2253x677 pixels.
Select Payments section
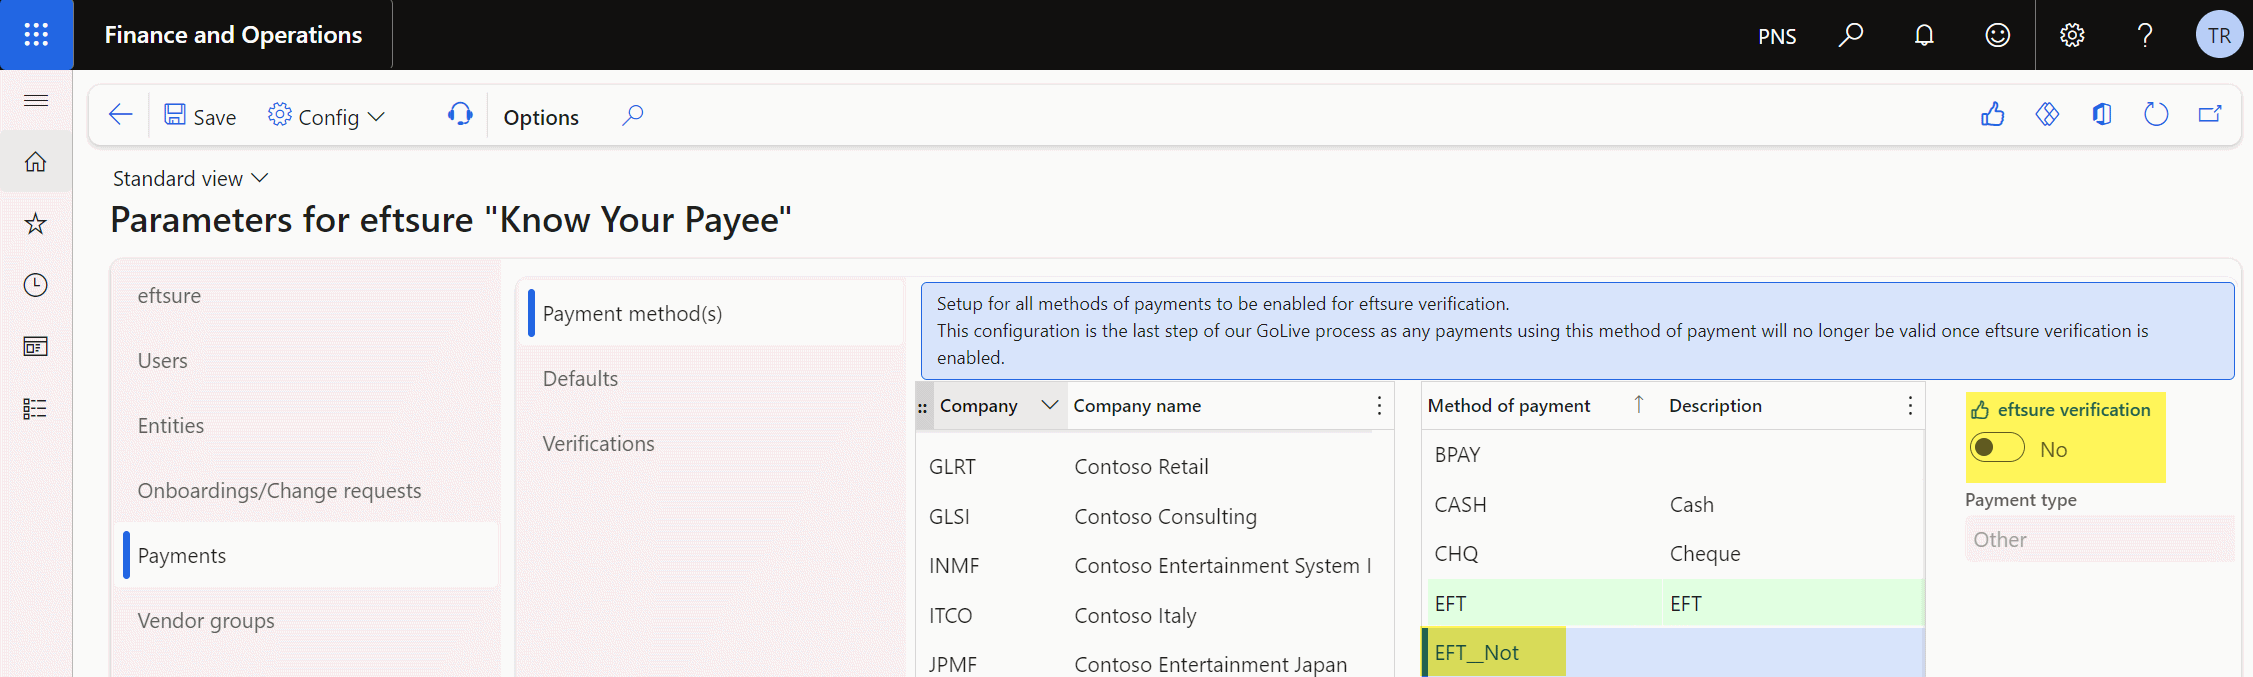click(306, 555)
